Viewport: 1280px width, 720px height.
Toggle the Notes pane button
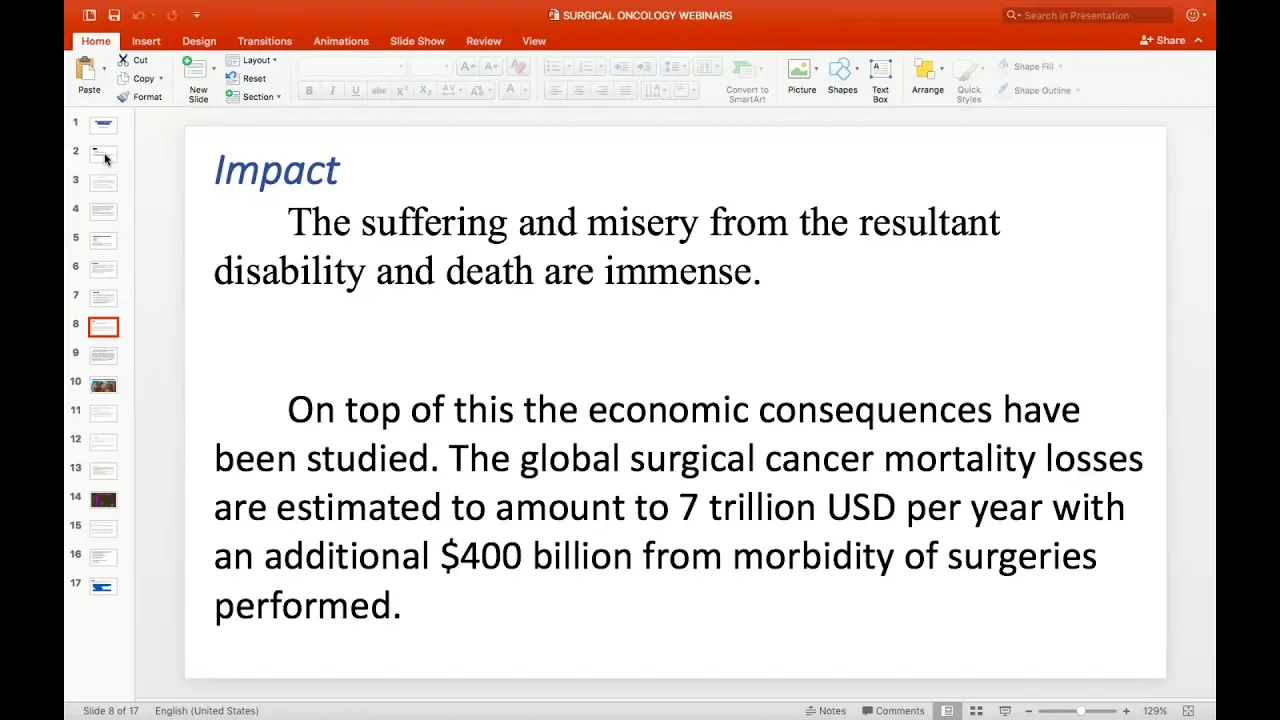pyautogui.click(x=825, y=711)
